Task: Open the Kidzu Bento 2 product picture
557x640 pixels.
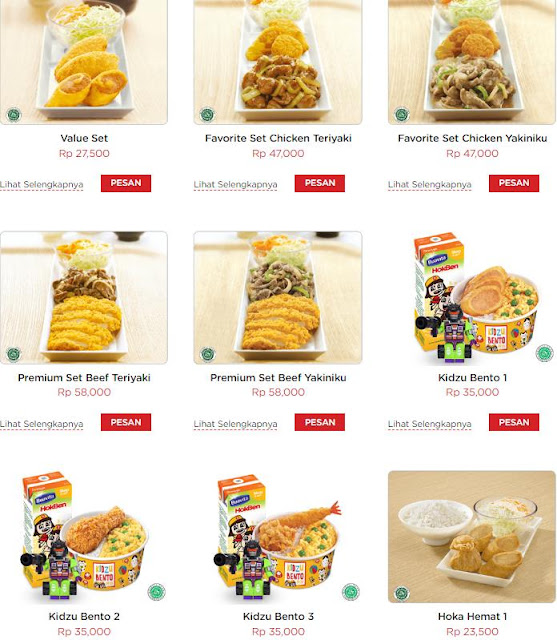Action: tap(84, 537)
